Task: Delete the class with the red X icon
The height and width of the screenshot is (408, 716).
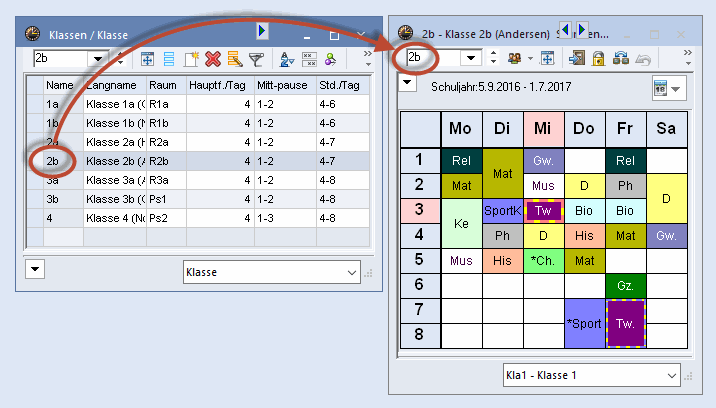Action: (x=213, y=59)
